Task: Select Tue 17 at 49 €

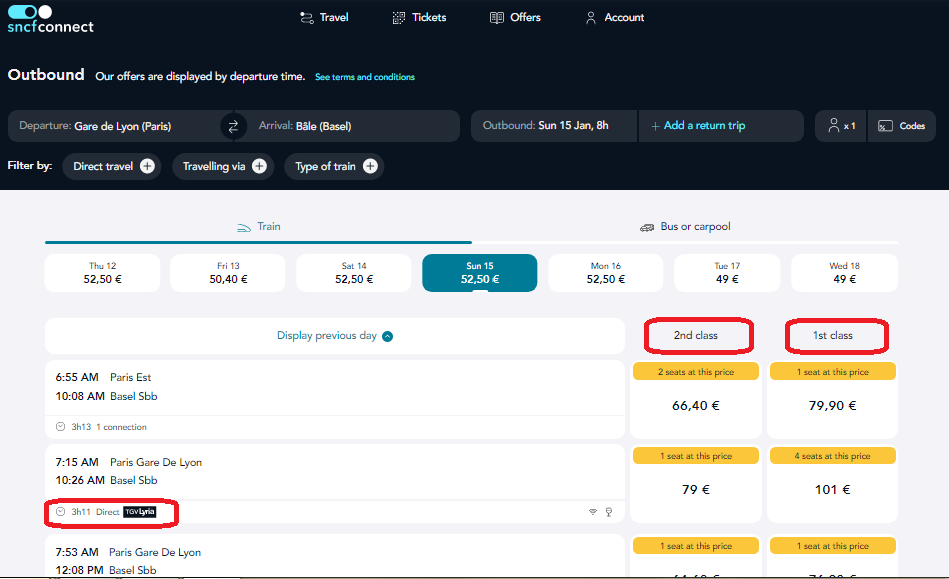Action: pos(727,273)
